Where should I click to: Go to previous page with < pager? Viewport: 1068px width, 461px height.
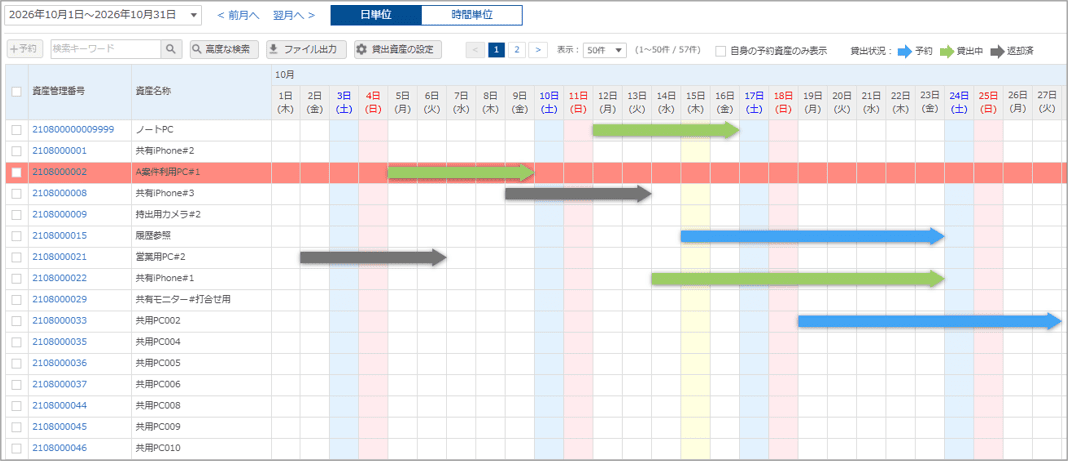475,50
